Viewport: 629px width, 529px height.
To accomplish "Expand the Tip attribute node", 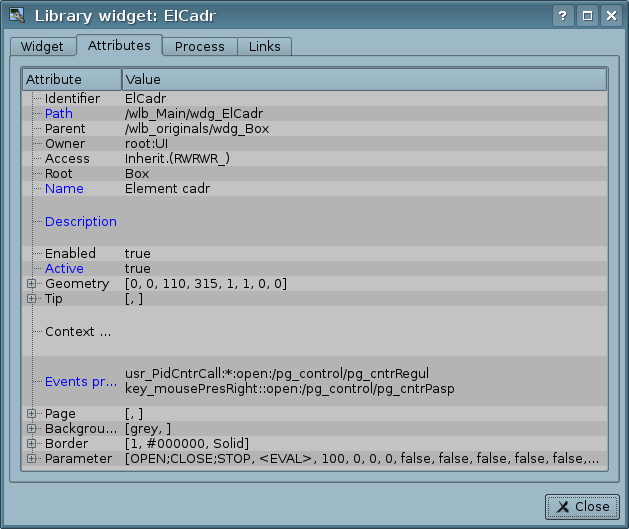I will tap(32, 299).
